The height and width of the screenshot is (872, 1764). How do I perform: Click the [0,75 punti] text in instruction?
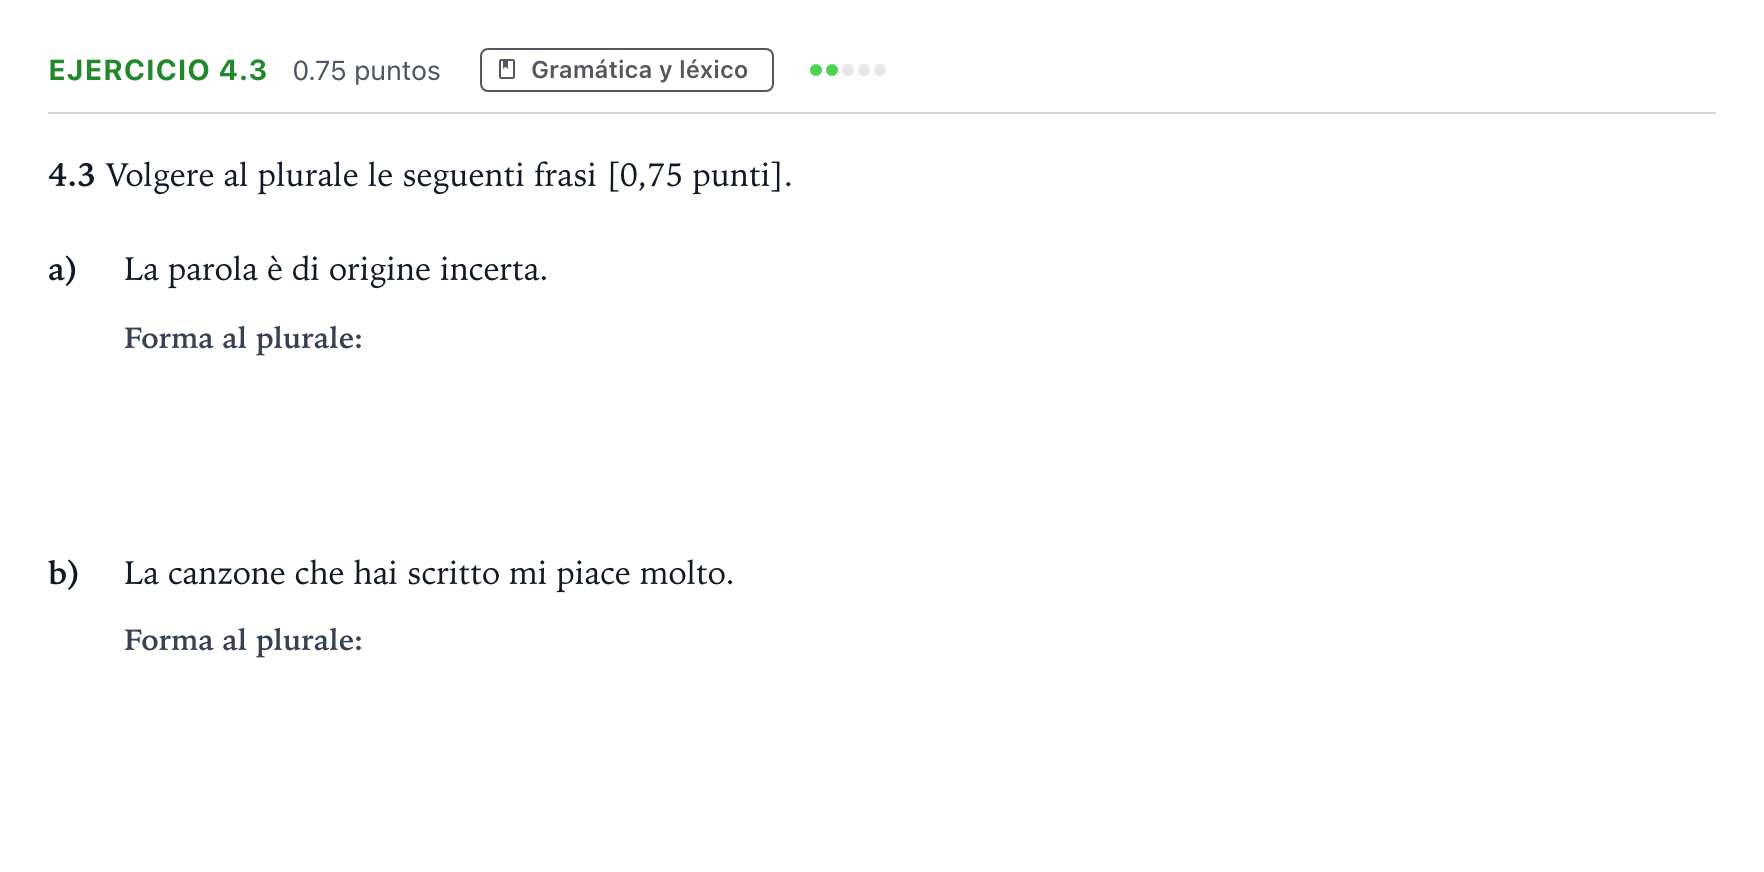tap(700, 176)
